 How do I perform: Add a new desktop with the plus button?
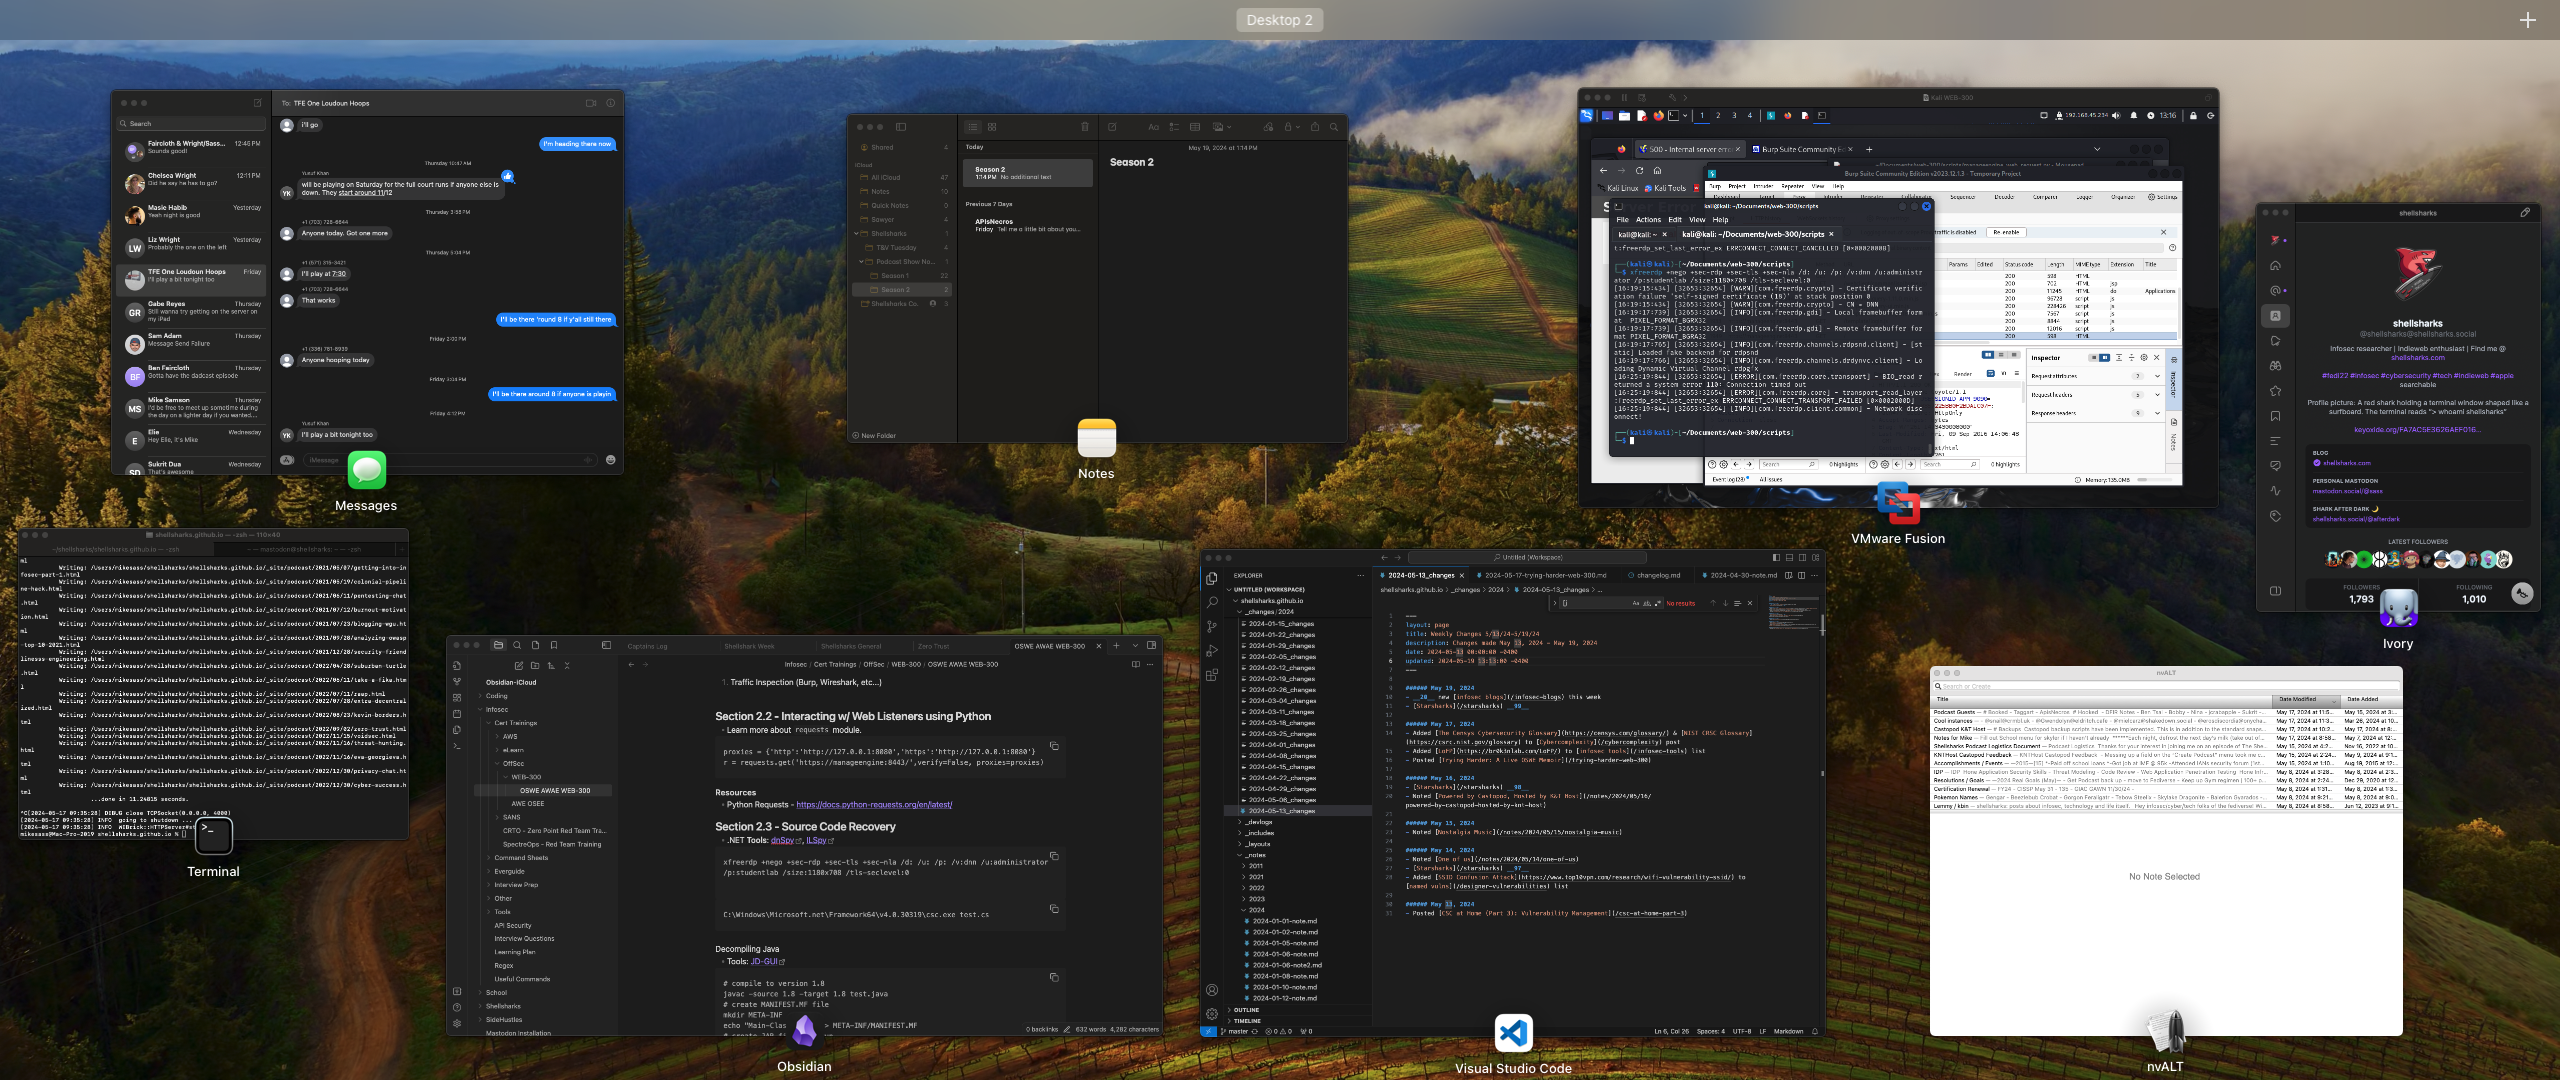2527,20
